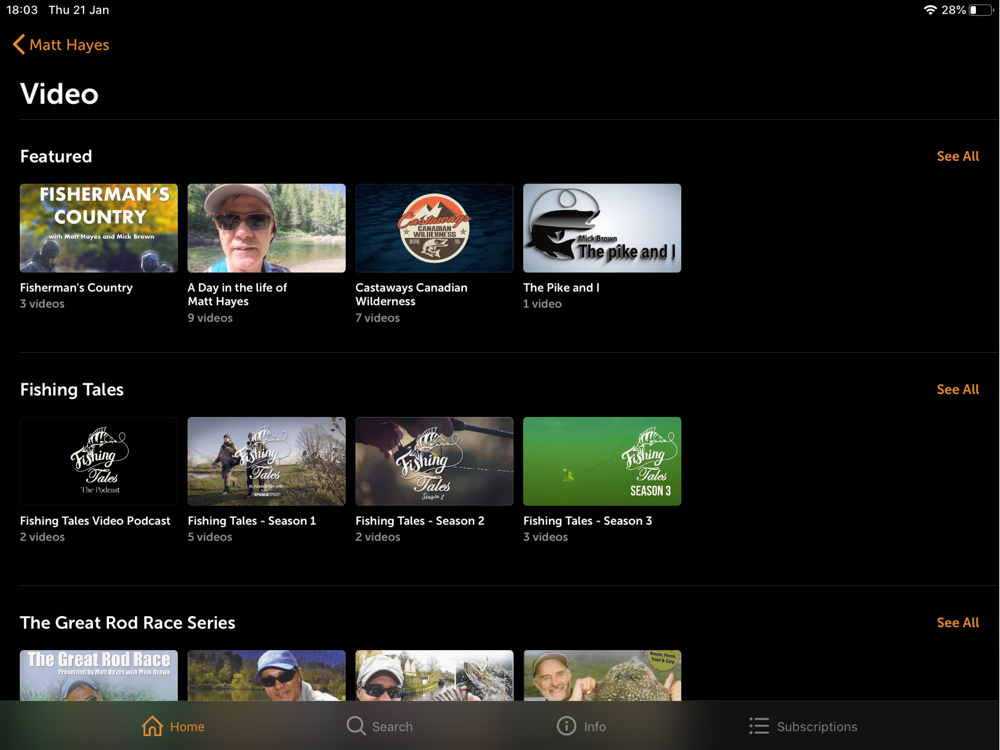Tap the Info circle icon
Screen dimensions: 1000x750
(x=566, y=726)
